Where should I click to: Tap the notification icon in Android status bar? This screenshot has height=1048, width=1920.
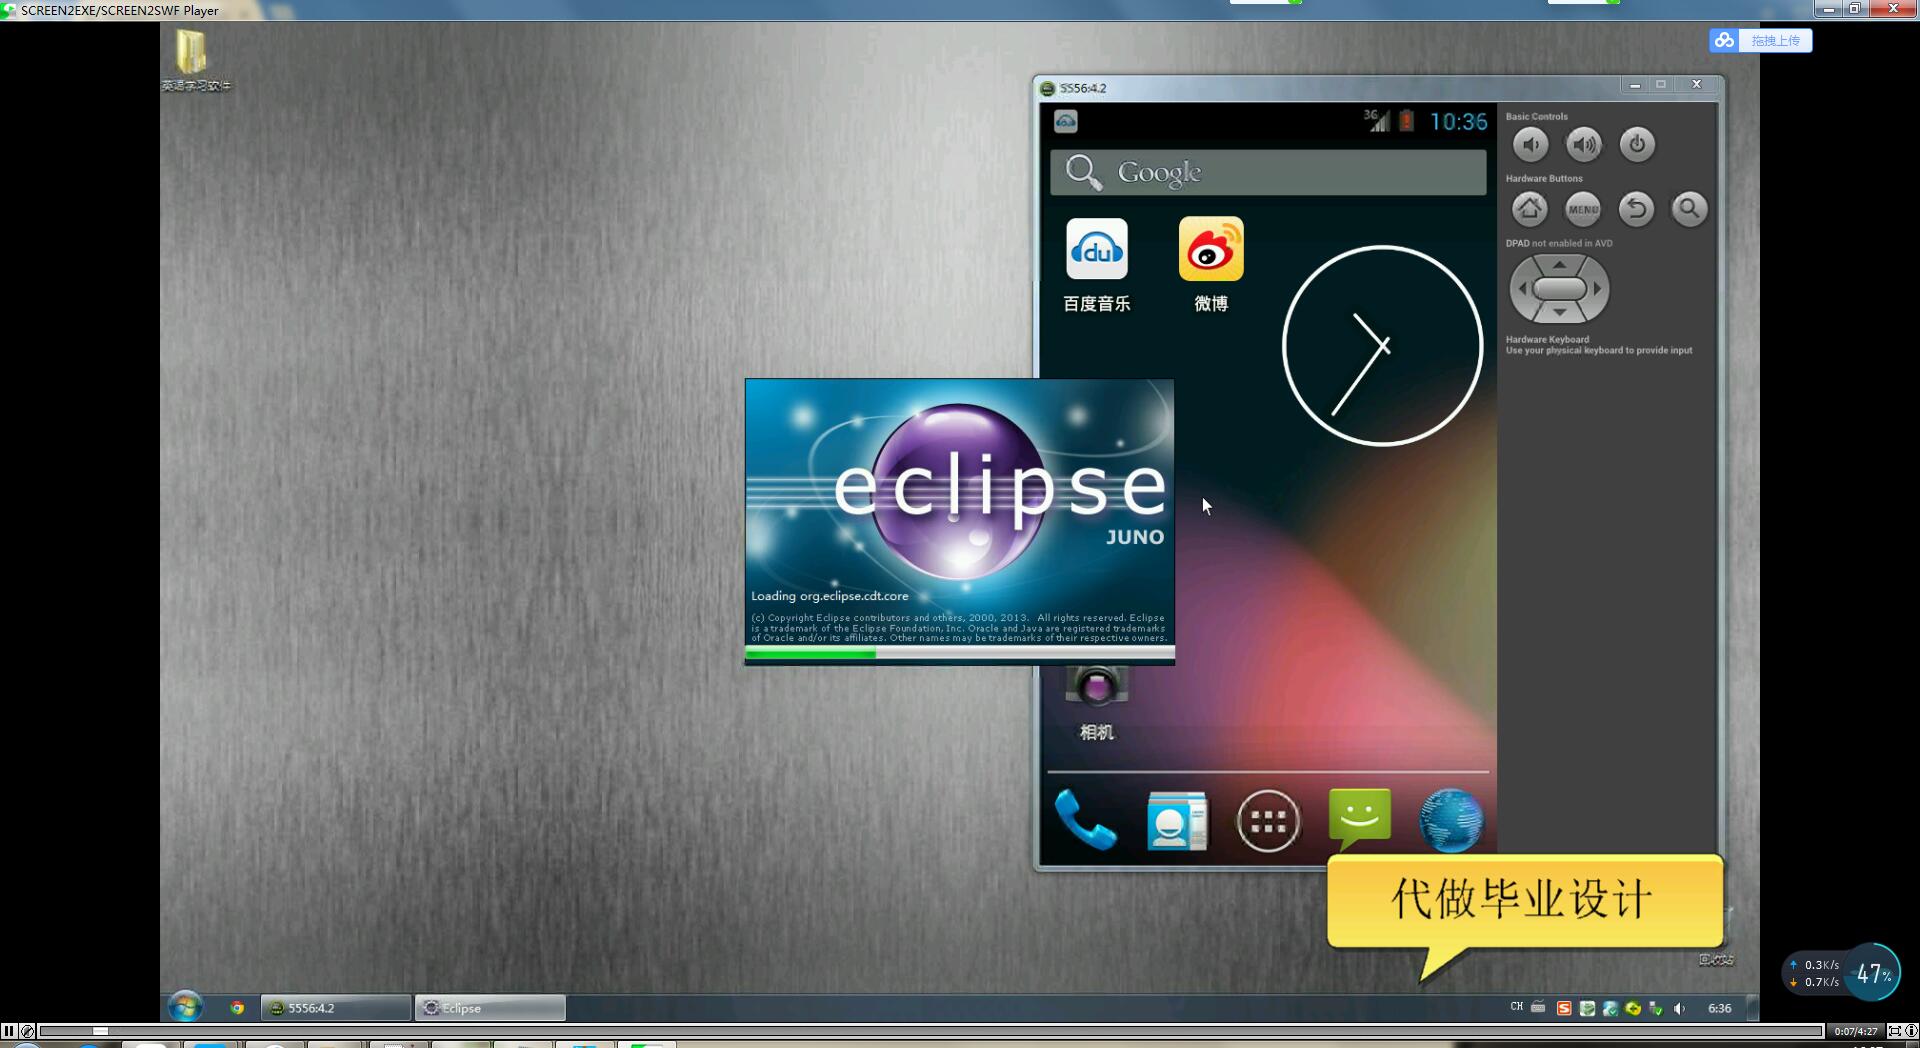[x=1066, y=121]
